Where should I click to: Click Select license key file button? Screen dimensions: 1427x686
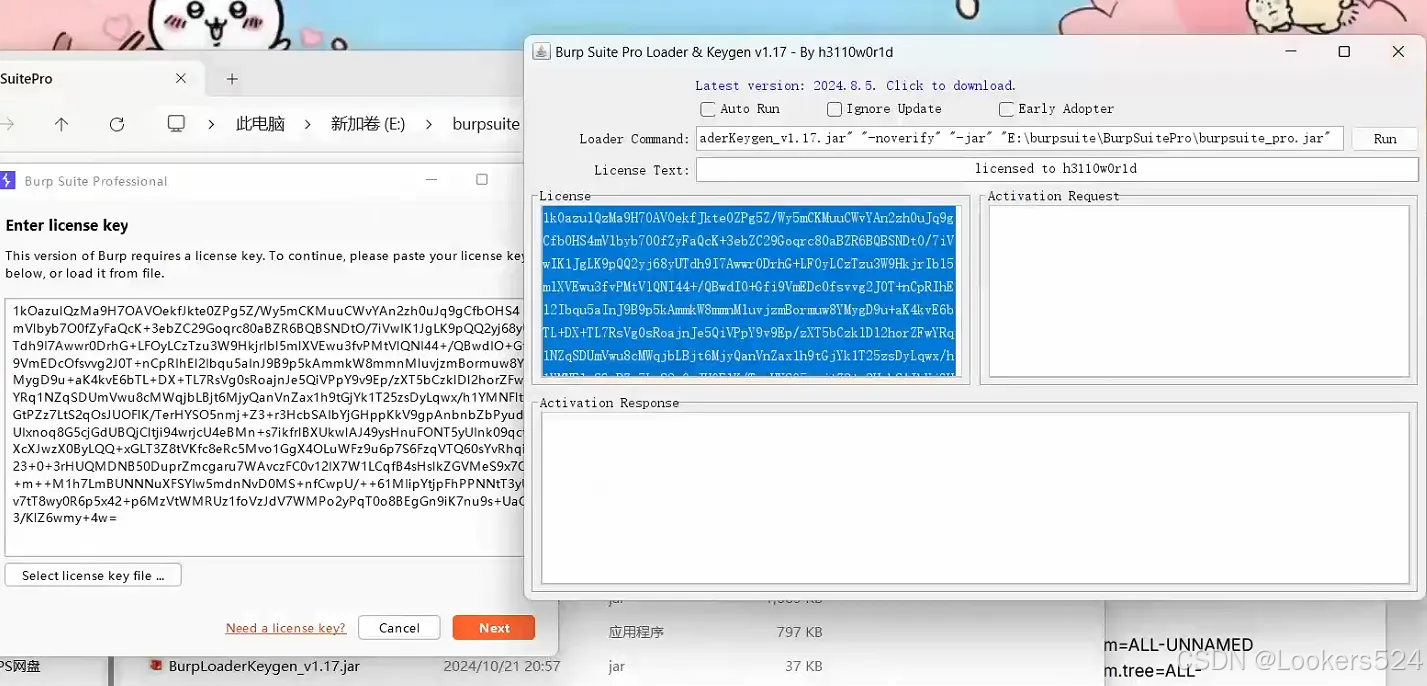pos(93,575)
